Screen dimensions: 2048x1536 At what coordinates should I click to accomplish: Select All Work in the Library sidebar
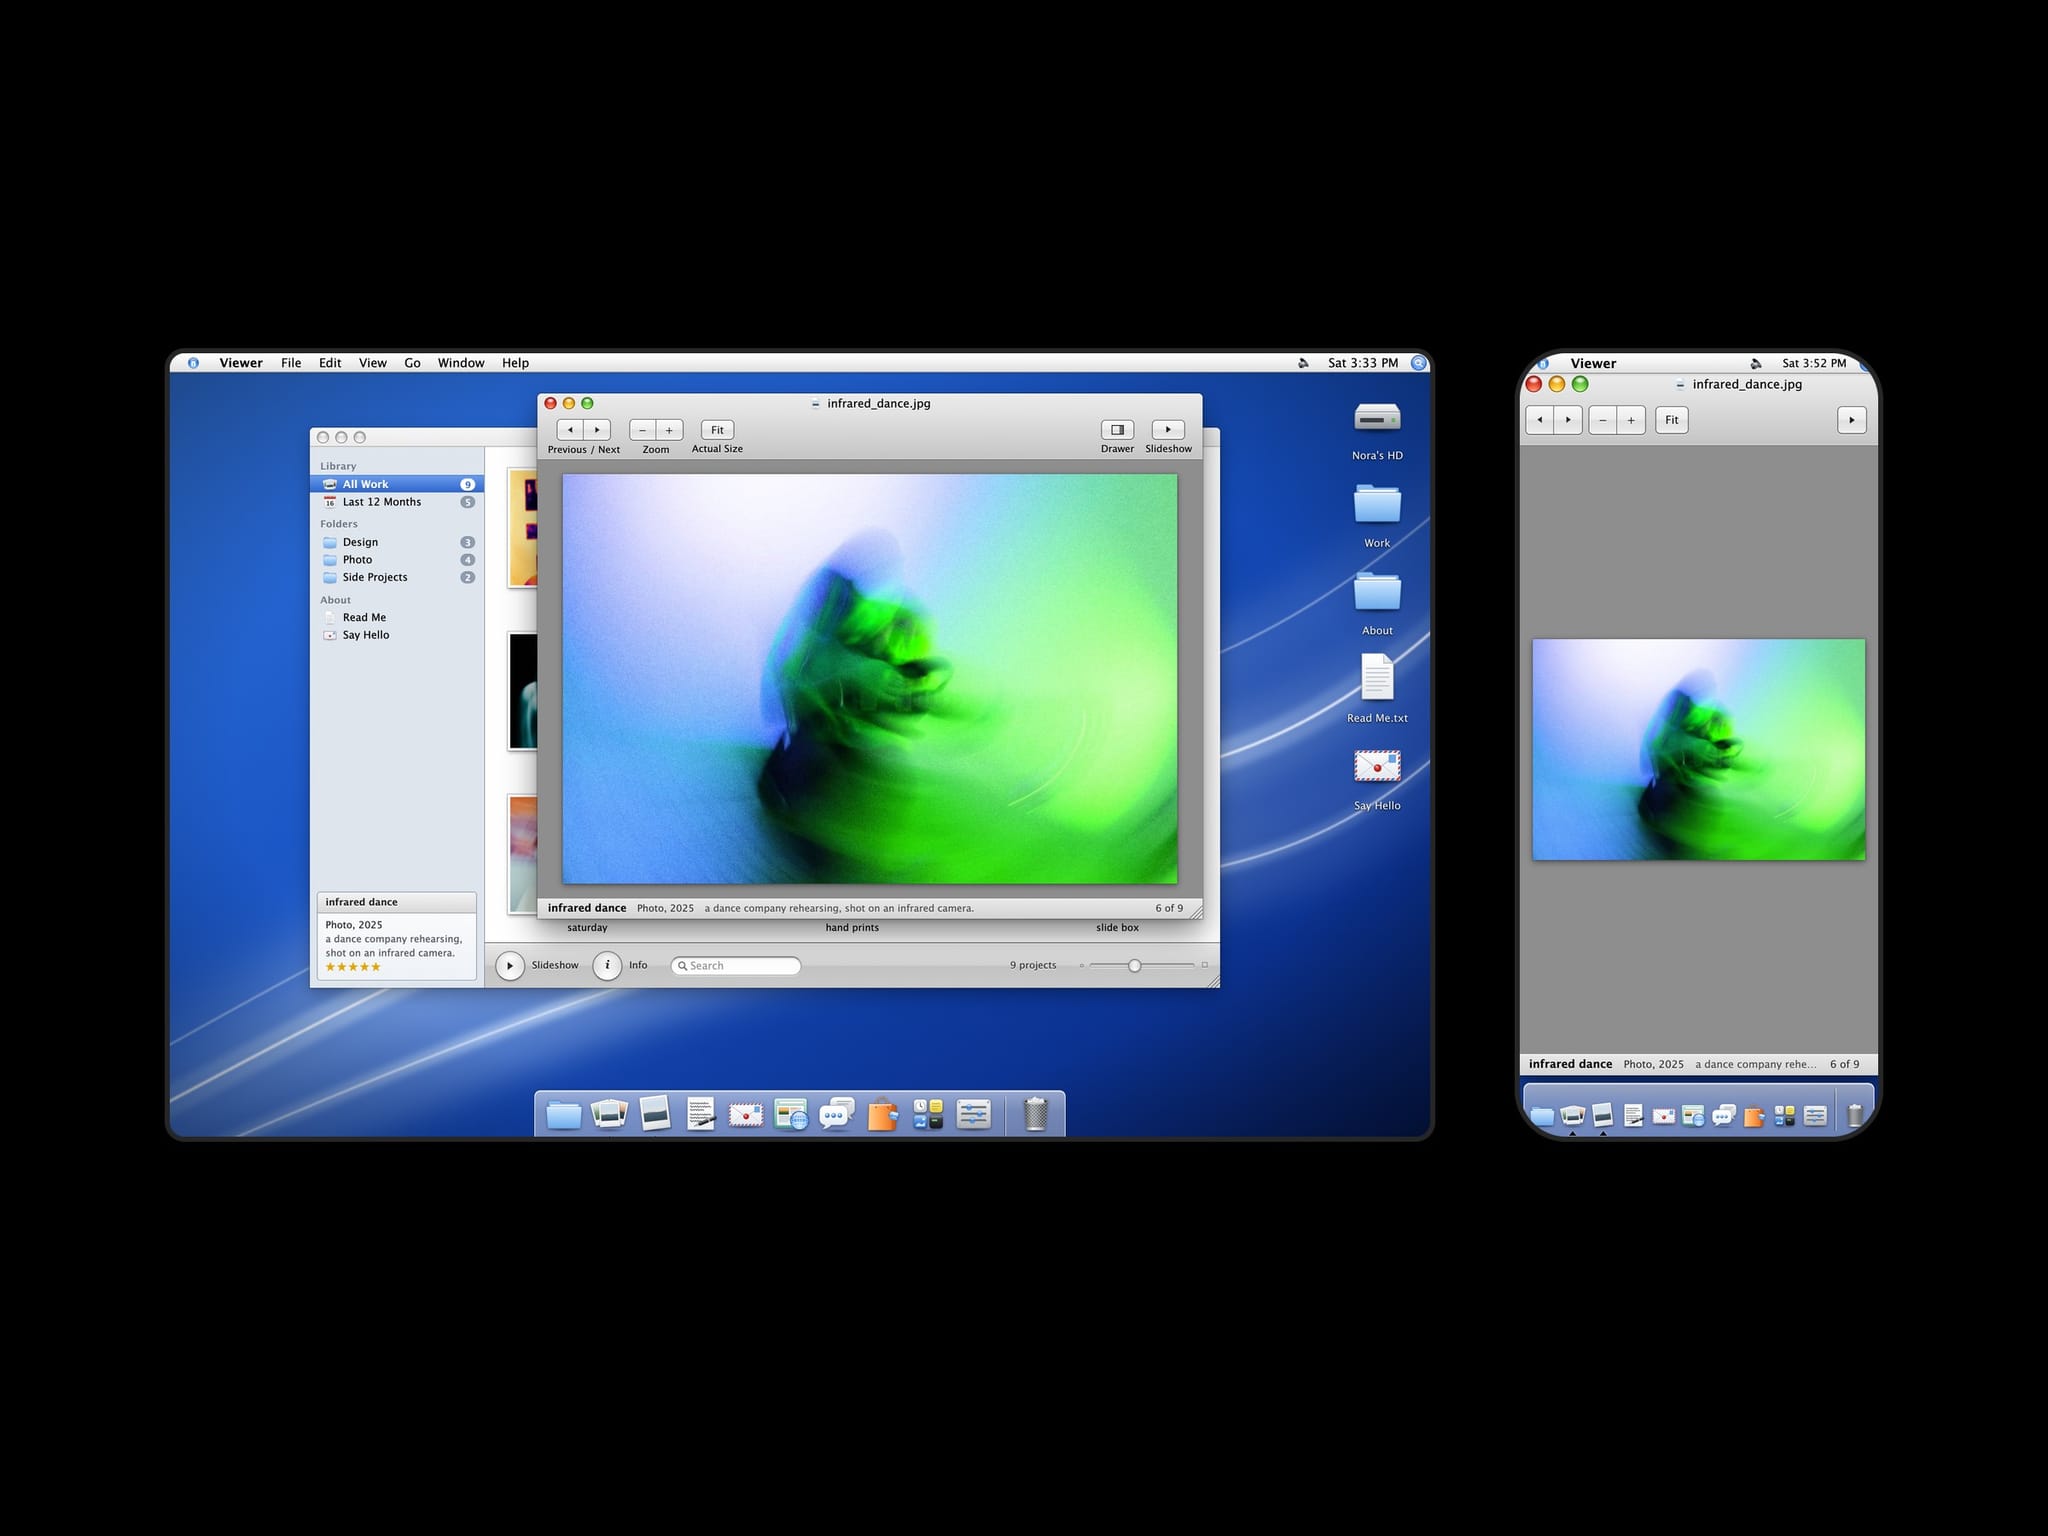[397, 484]
